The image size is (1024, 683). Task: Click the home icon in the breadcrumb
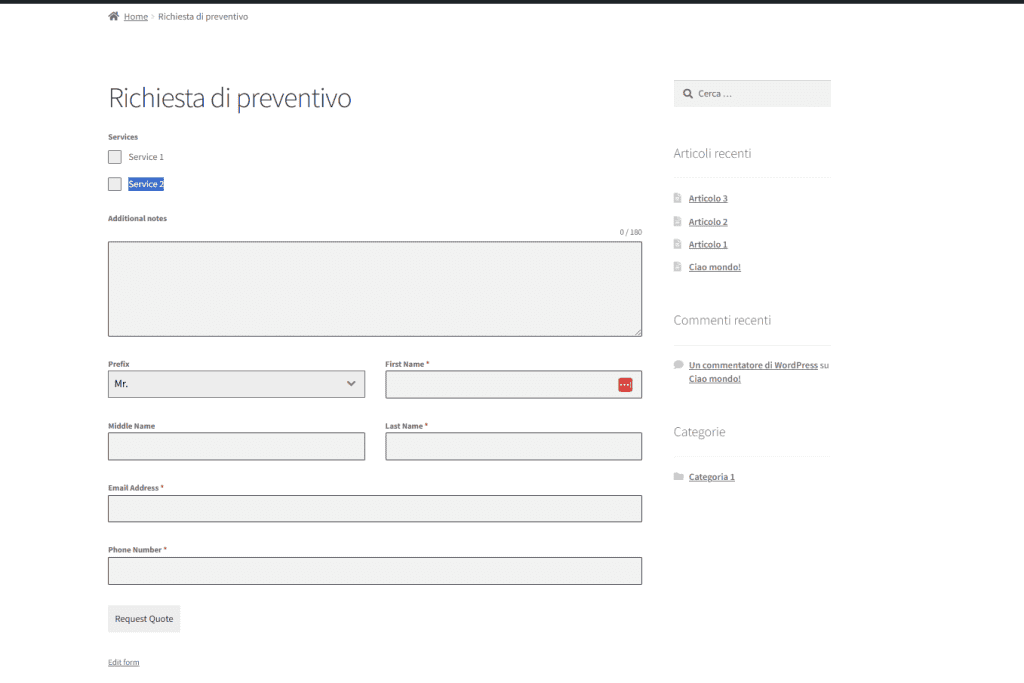tap(113, 15)
